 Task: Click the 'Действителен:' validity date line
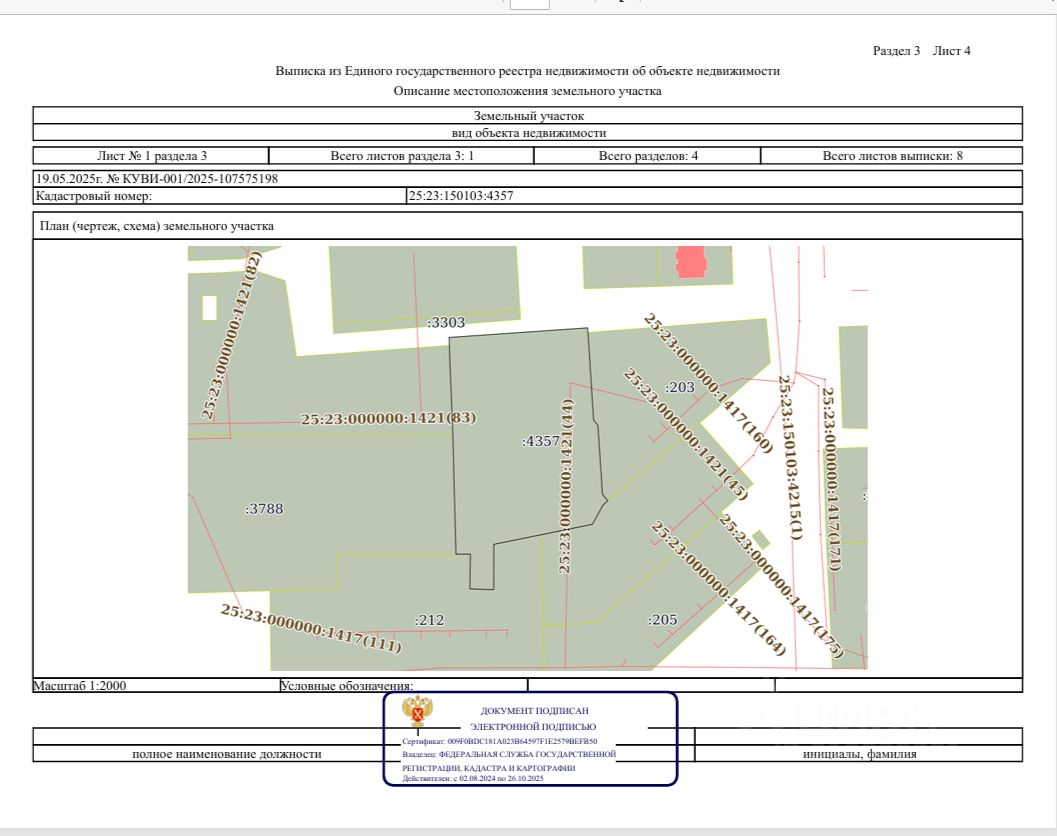[x=473, y=778]
